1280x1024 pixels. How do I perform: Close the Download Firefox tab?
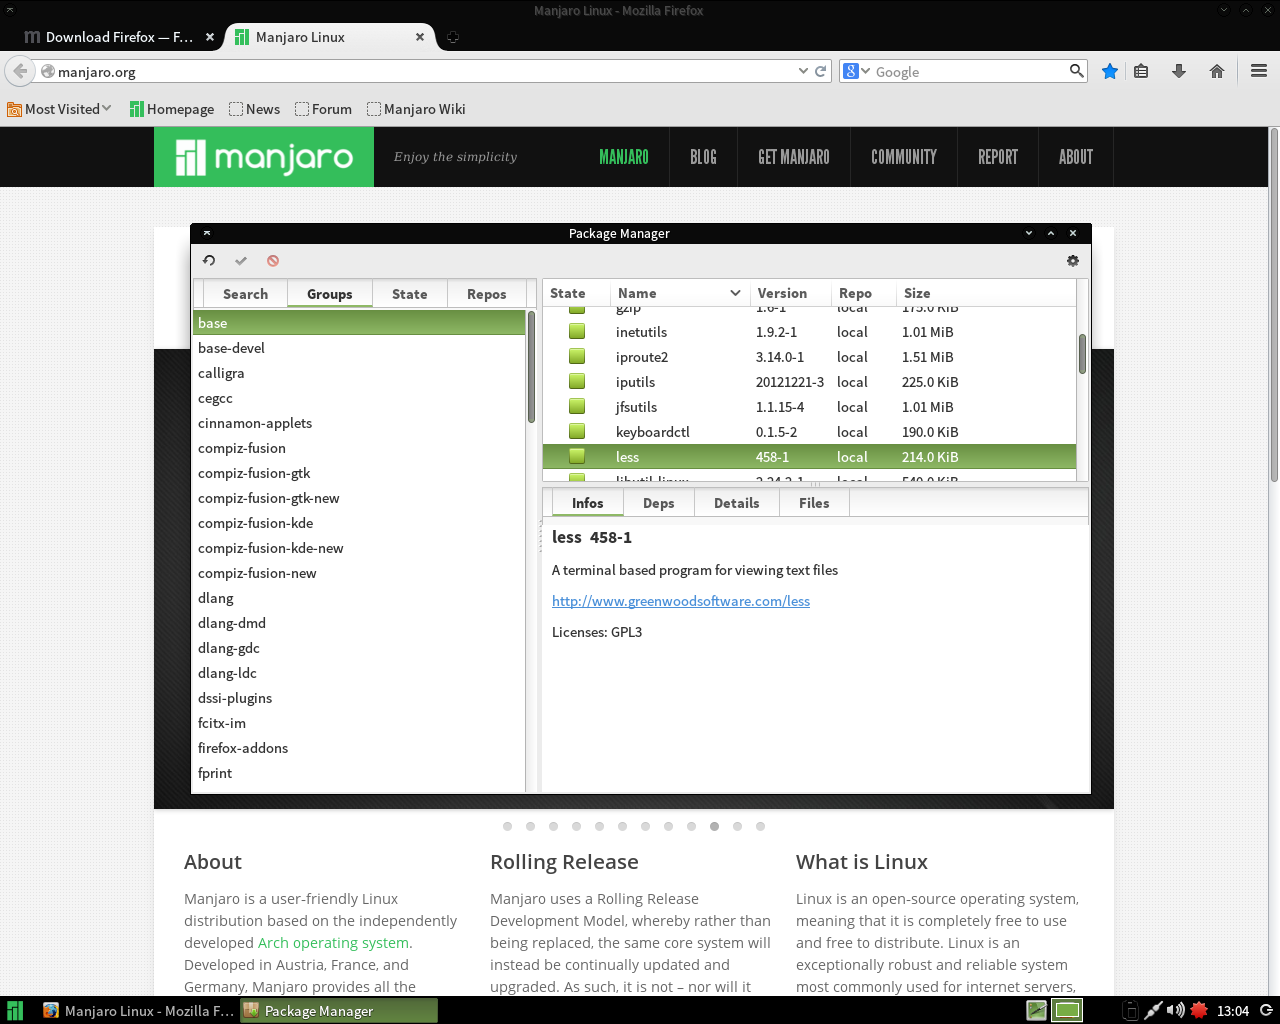coord(210,37)
